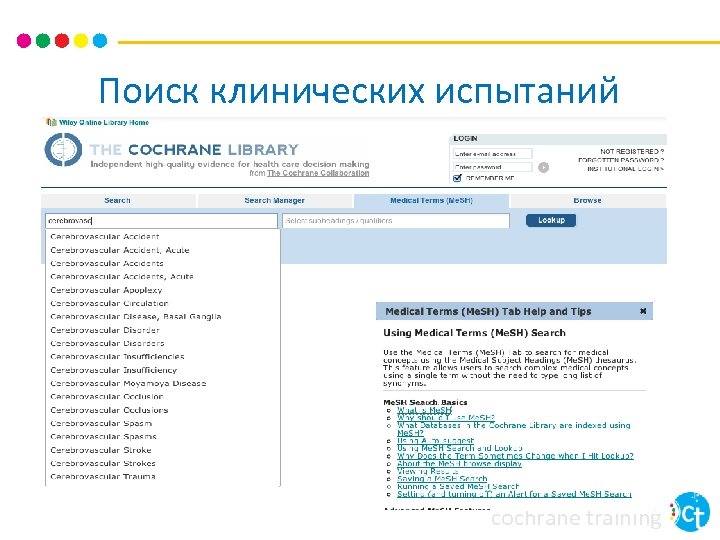Open the What is MeSH help link

[425, 410]
